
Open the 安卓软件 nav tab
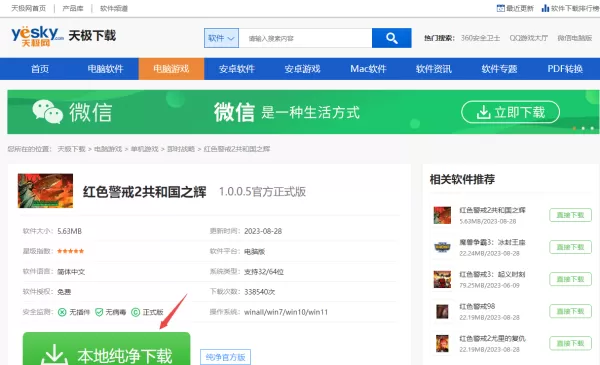237,69
